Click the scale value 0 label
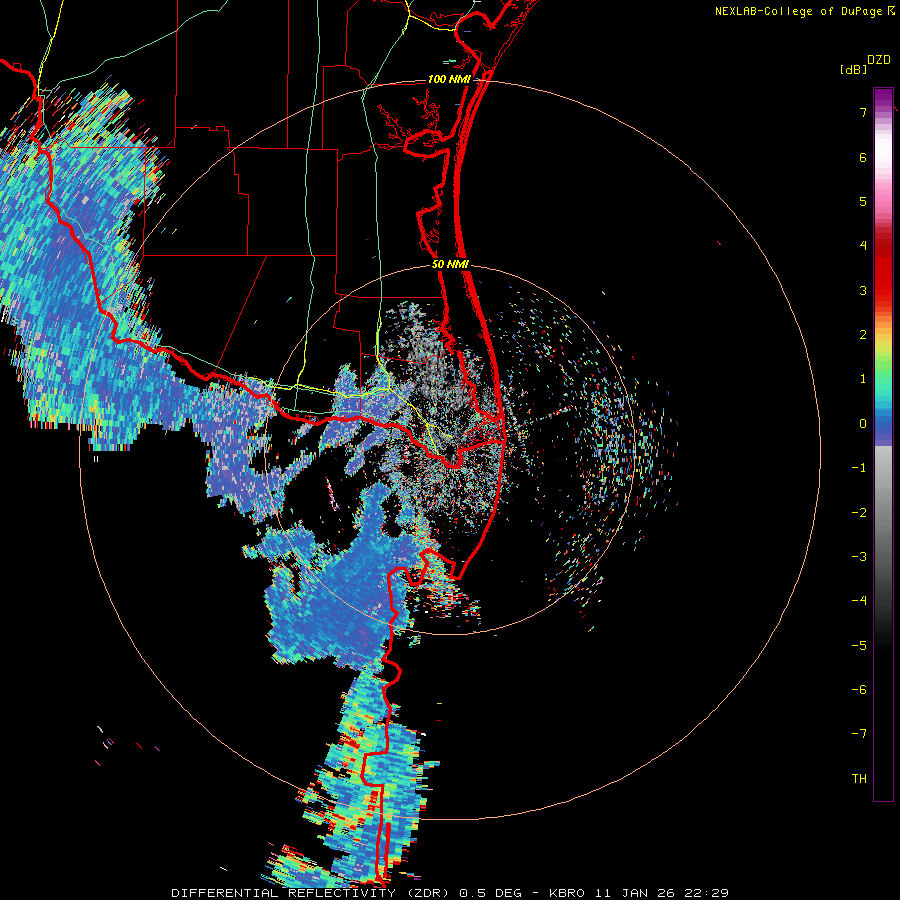The height and width of the screenshot is (900, 900). point(863,424)
